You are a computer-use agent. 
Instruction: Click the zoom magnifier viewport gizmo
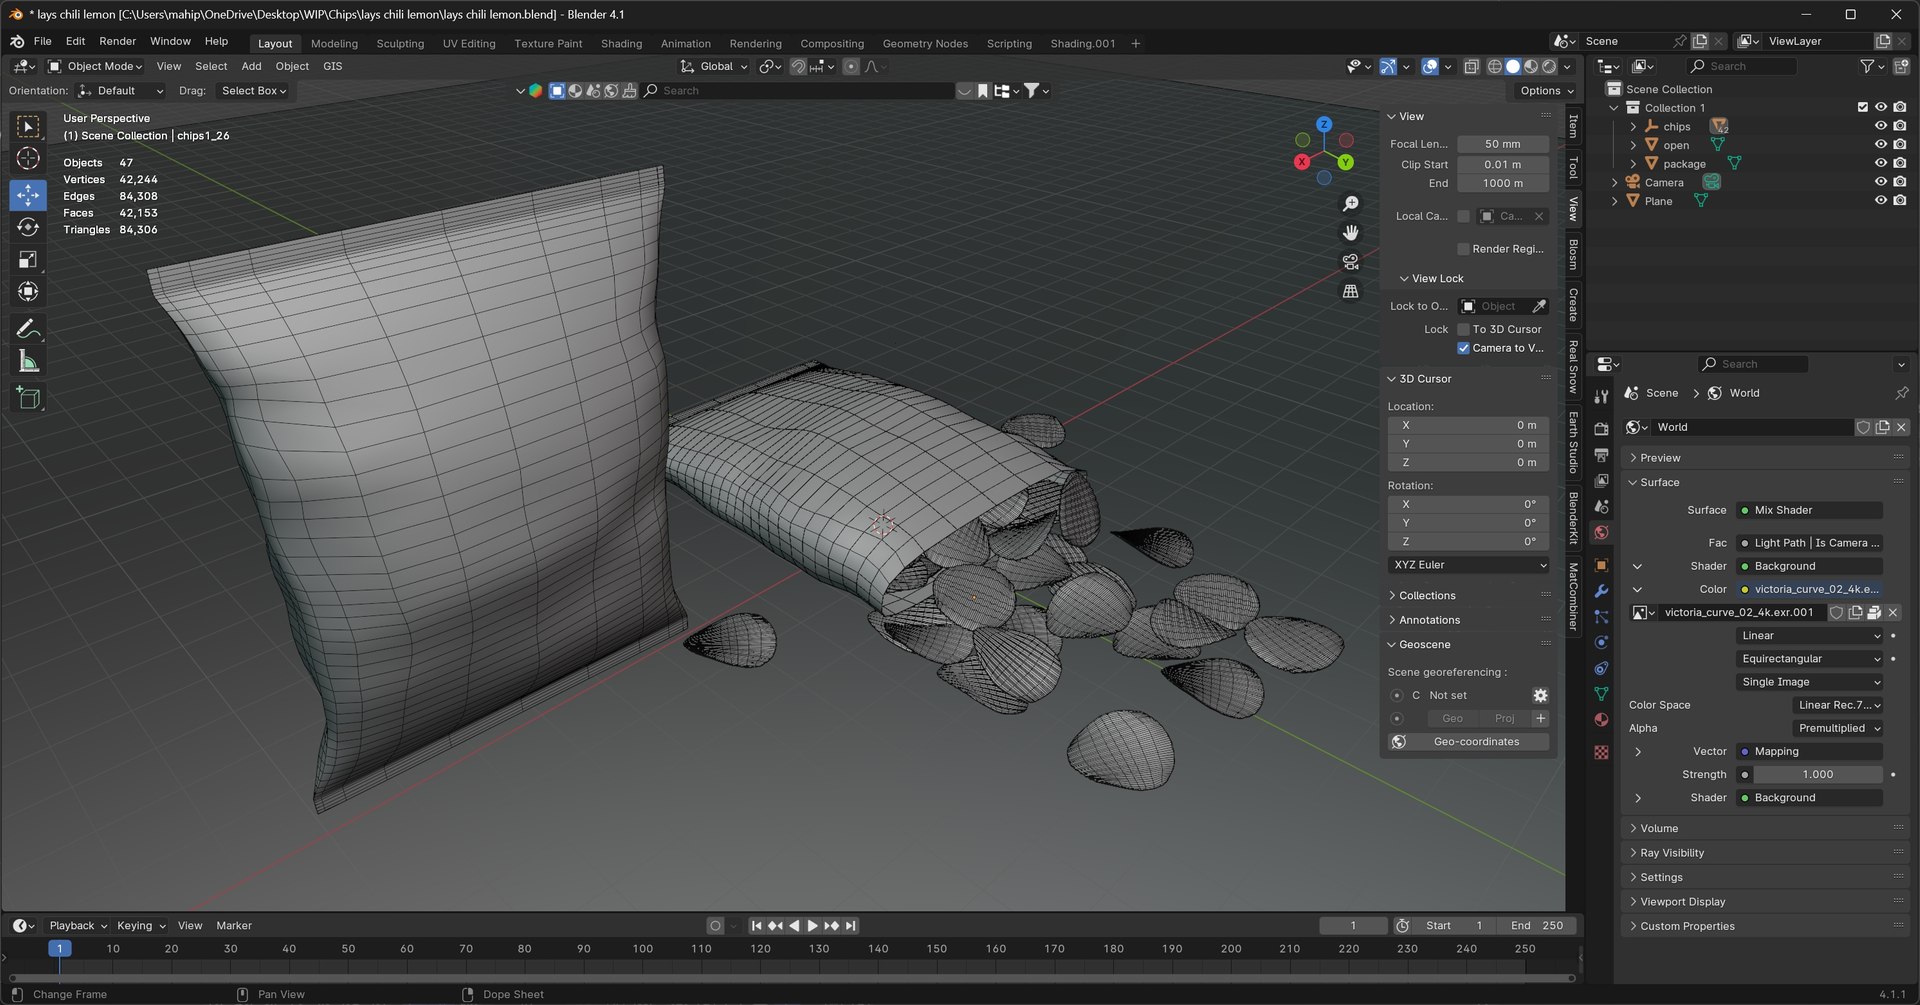point(1350,204)
